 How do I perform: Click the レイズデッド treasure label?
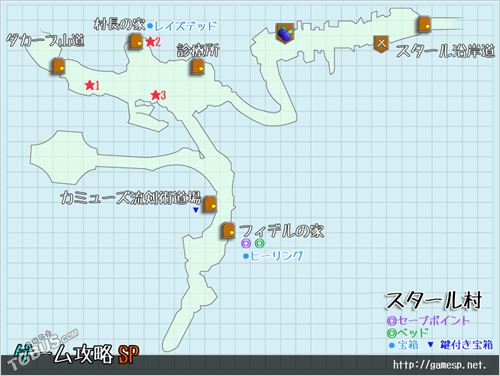point(186,26)
